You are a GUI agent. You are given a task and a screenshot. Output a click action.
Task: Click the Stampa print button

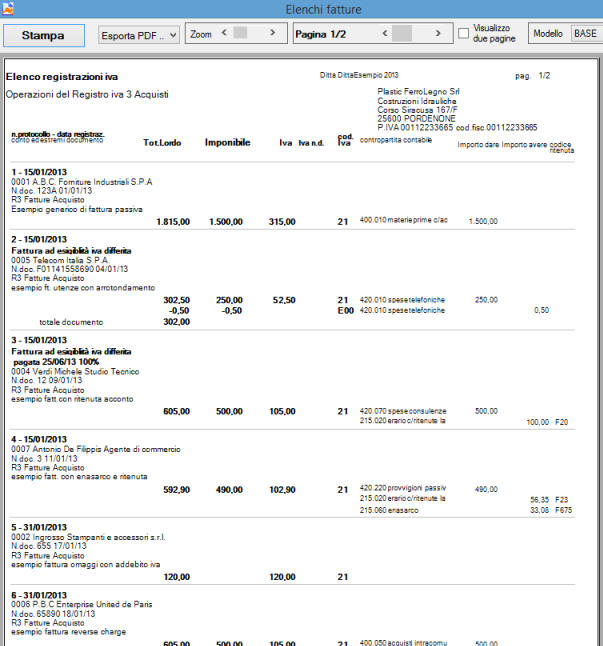pyautogui.click(x=44, y=35)
